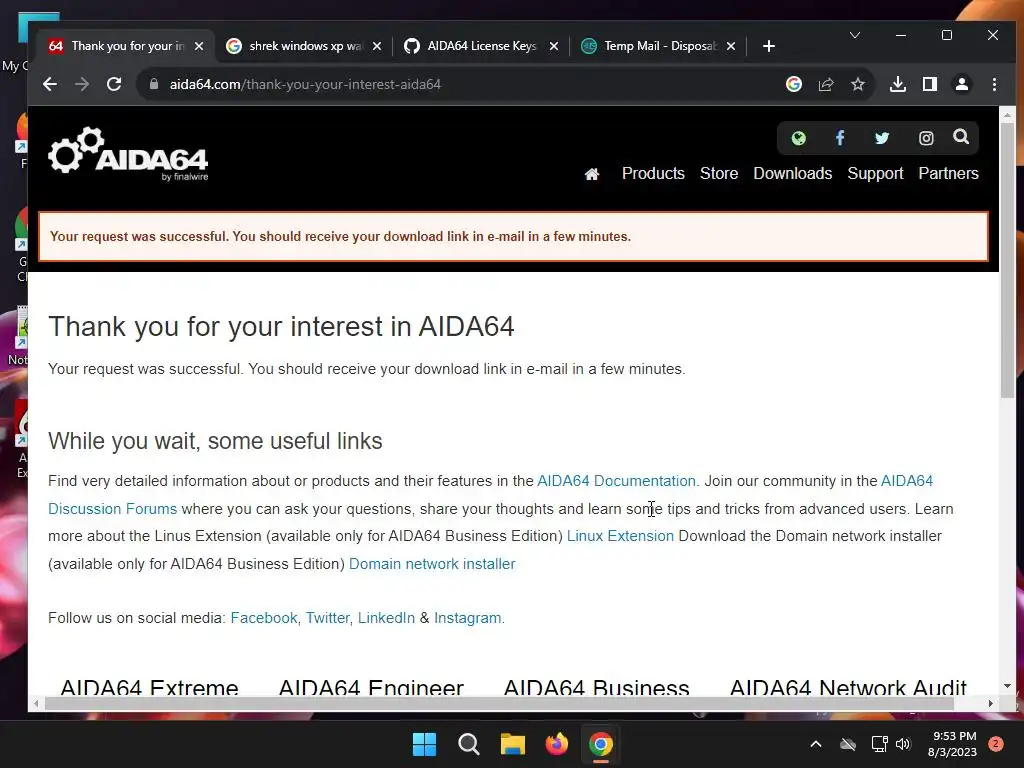This screenshot has width=1024, height=768.
Task: Open the Partners menu
Action: pyautogui.click(x=948, y=173)
